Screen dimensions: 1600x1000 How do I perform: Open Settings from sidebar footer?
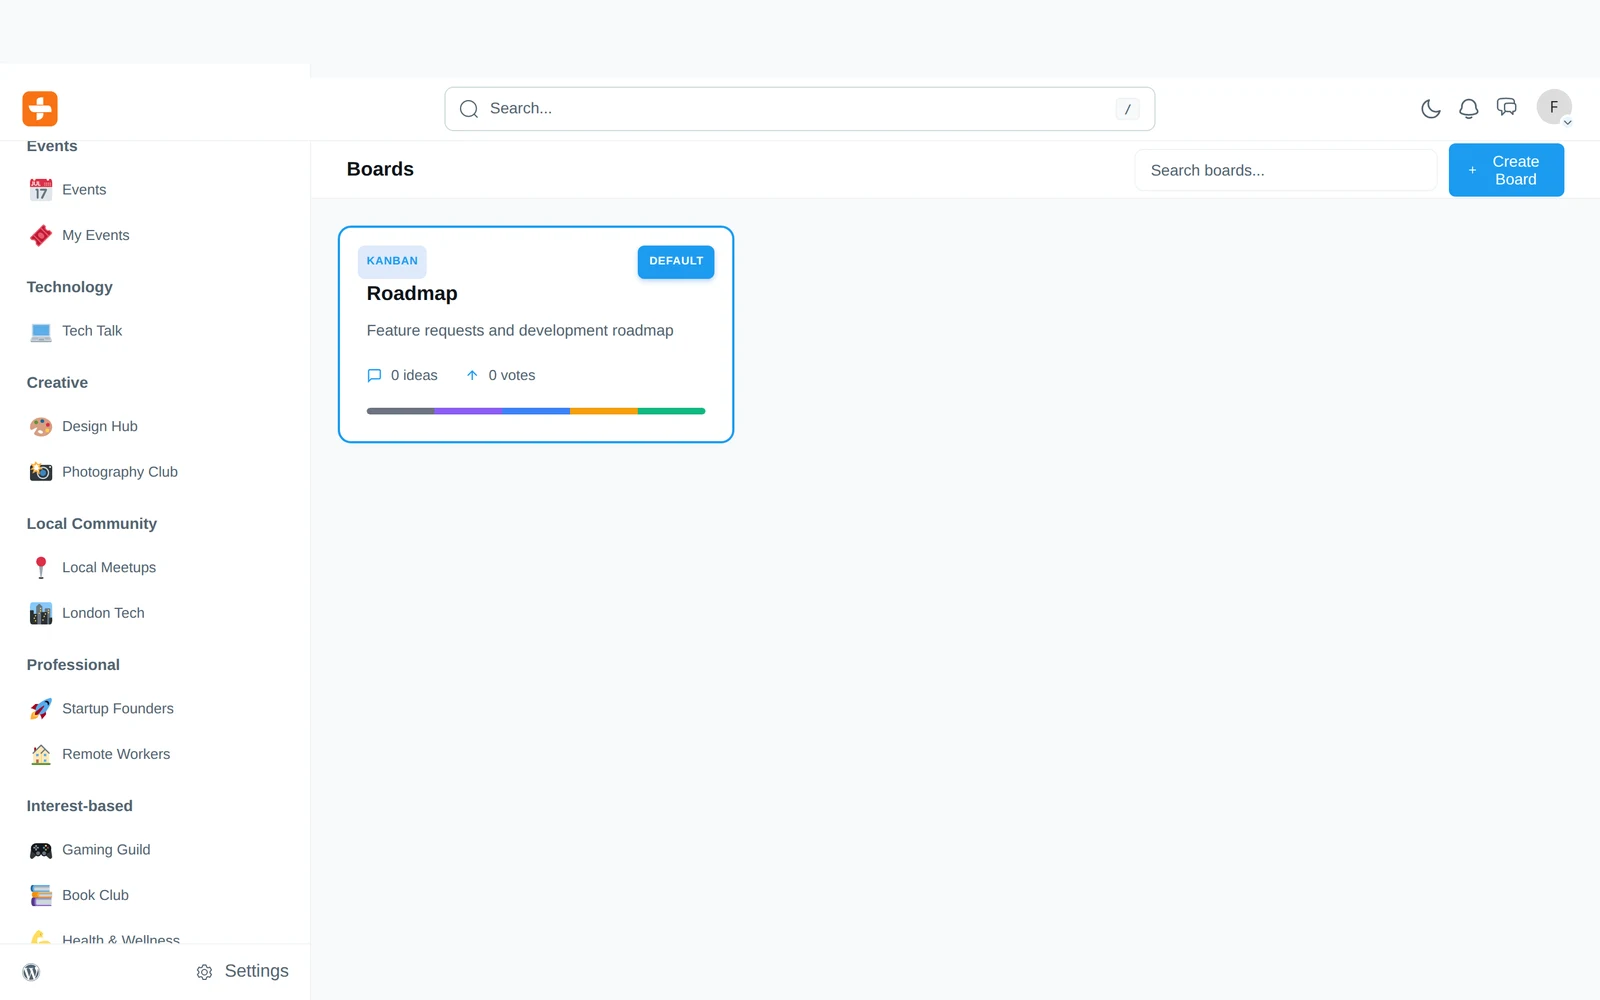243,971
